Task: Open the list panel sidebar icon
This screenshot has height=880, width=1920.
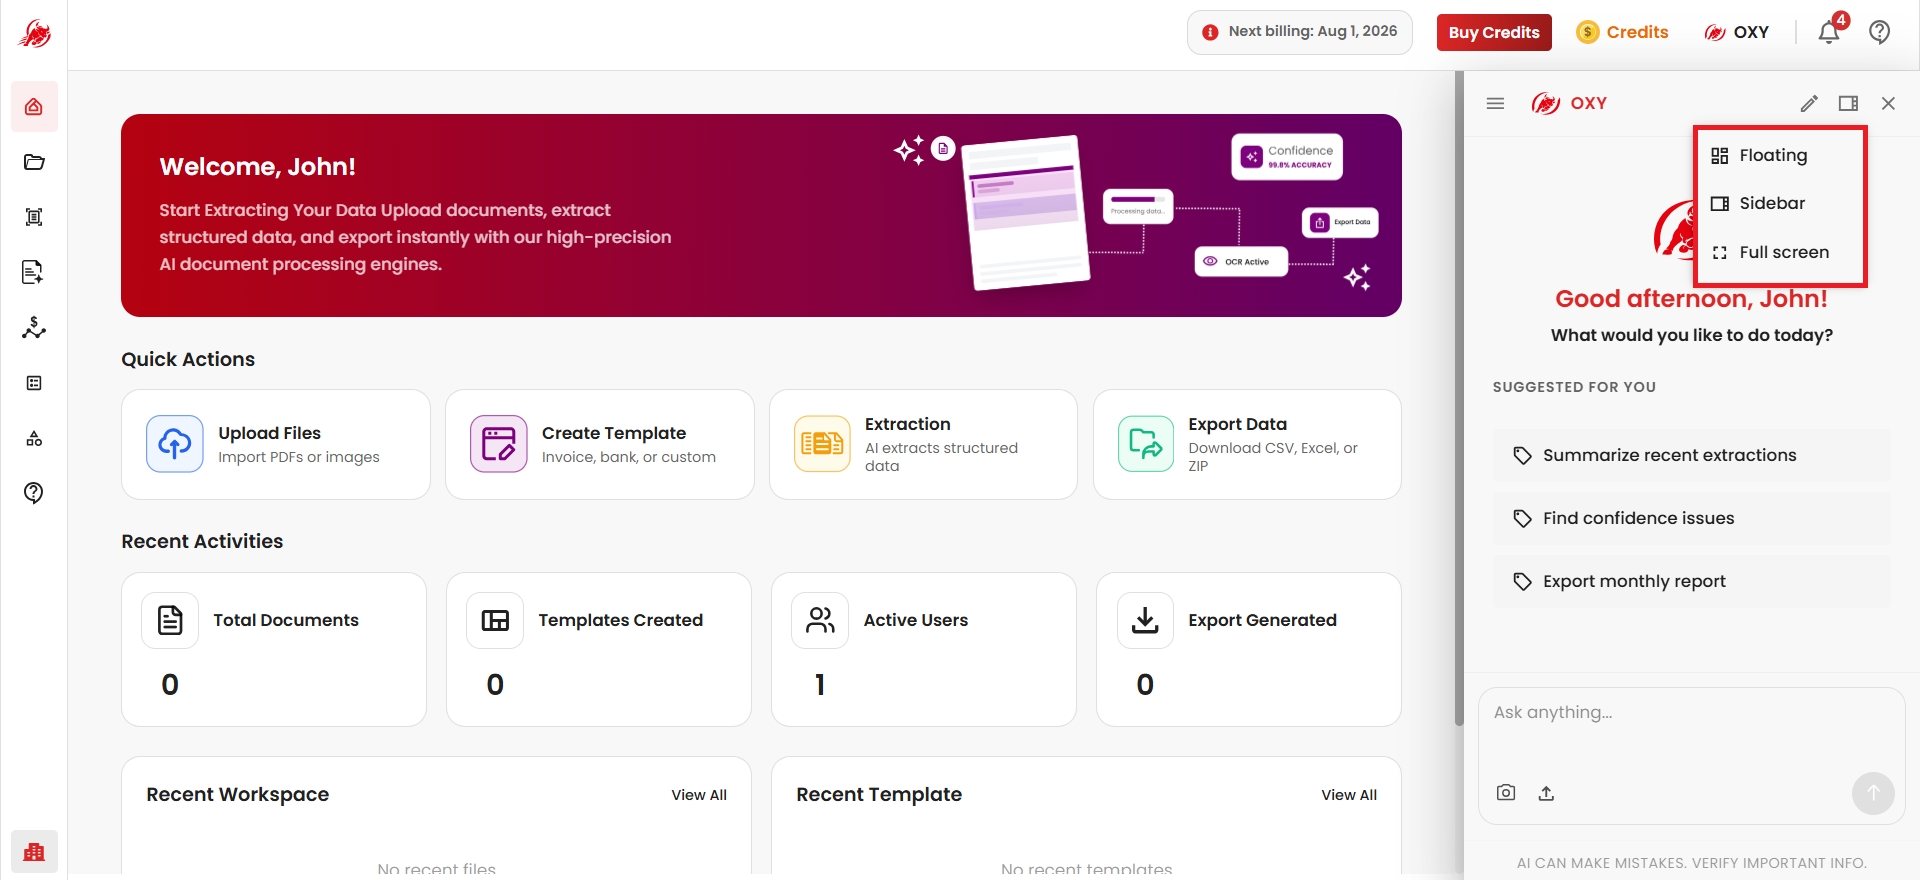Action: tap(34, 383)
